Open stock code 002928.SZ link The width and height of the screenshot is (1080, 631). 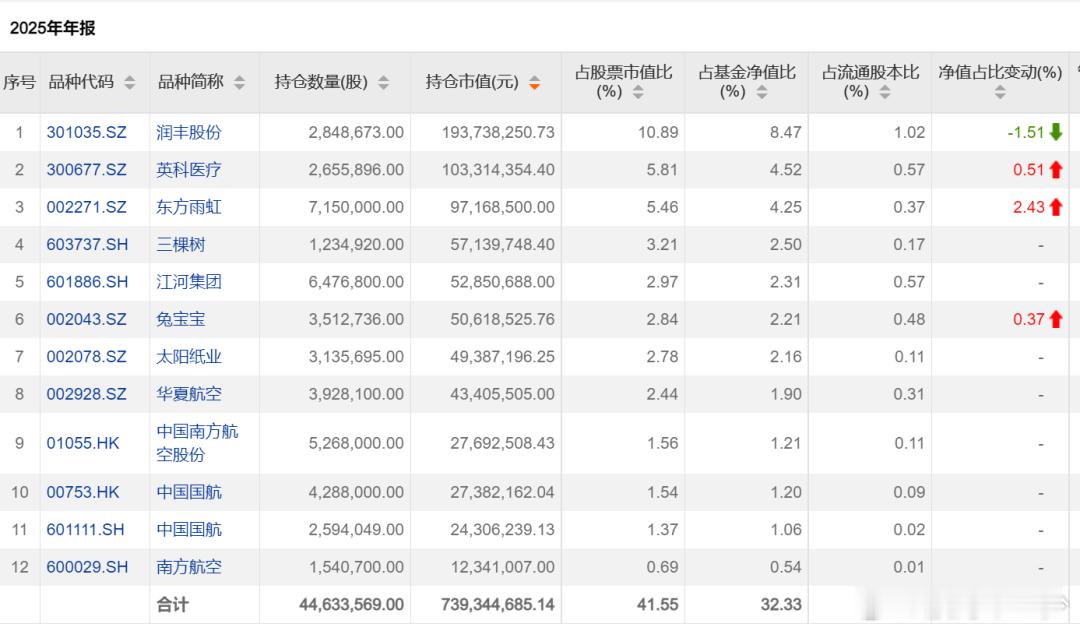click(x=87, y=394)
